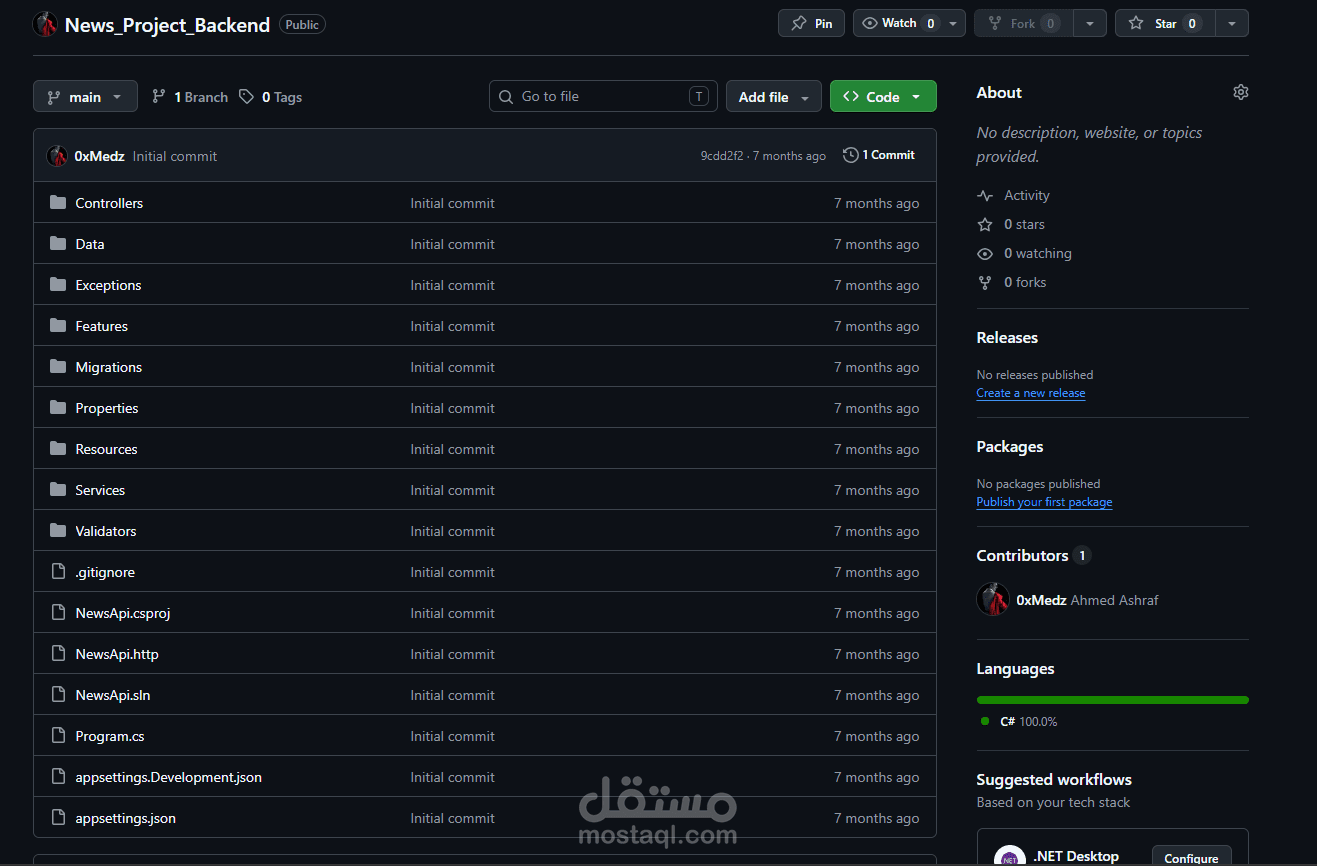Open the Migrations folder name
1317x866 pixels.
pyautogui.click(x=109, y=367)
